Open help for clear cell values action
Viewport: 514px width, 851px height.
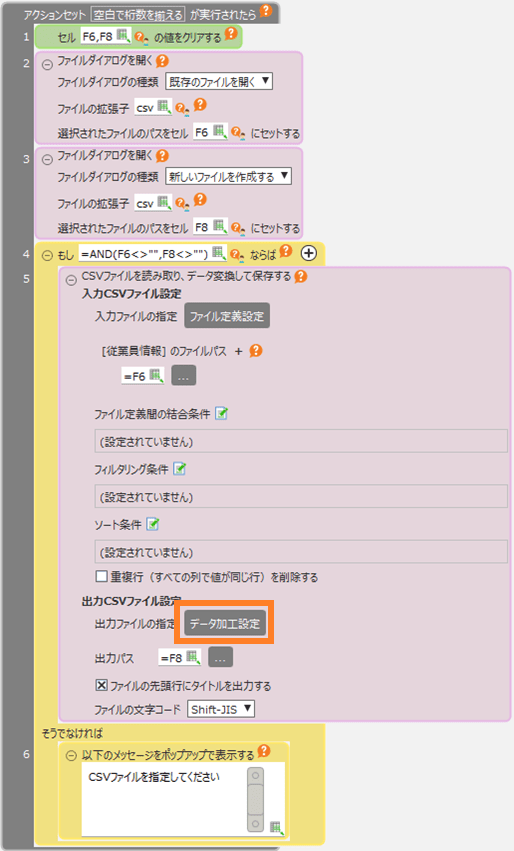pos(231,34)
